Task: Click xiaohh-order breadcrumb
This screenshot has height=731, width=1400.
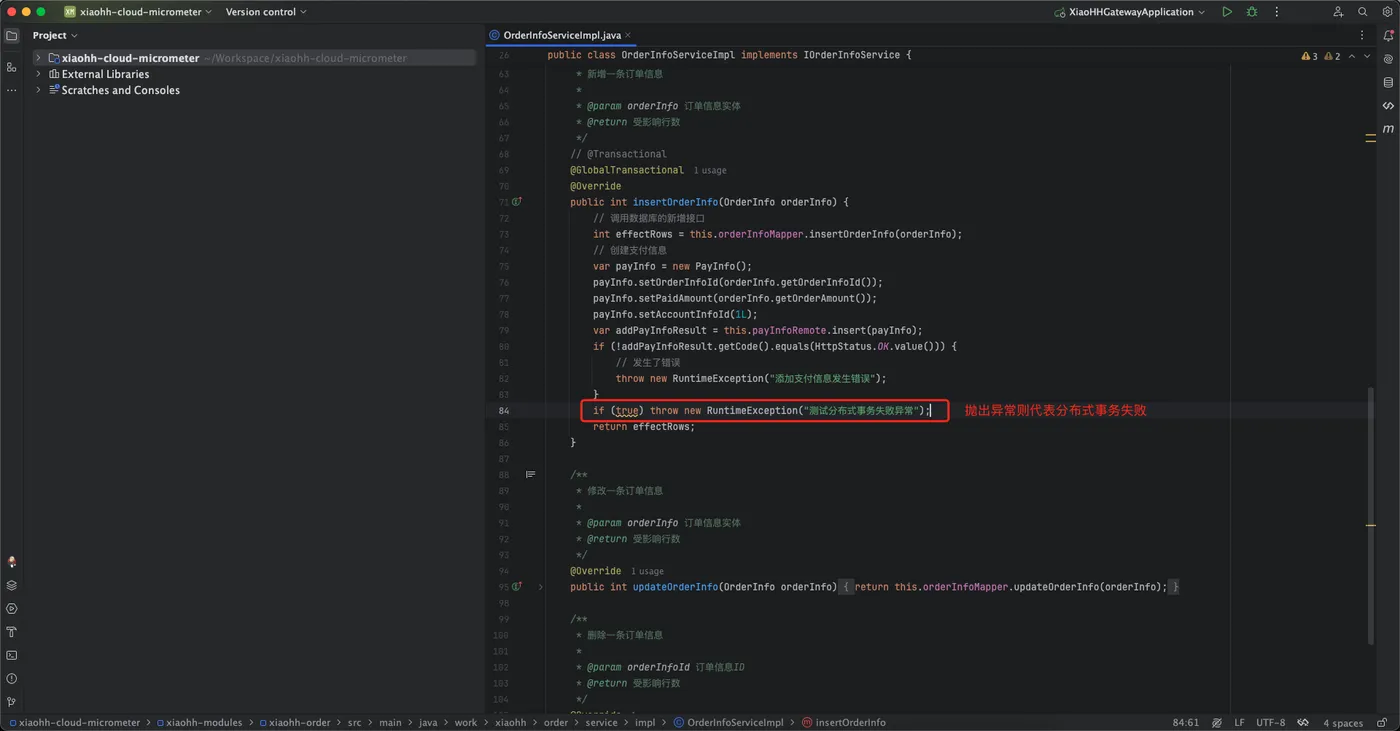Action: click(x=295, y=722)
